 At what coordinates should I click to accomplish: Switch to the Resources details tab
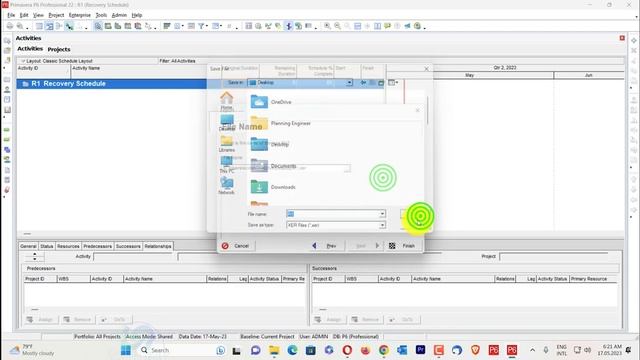68,246
